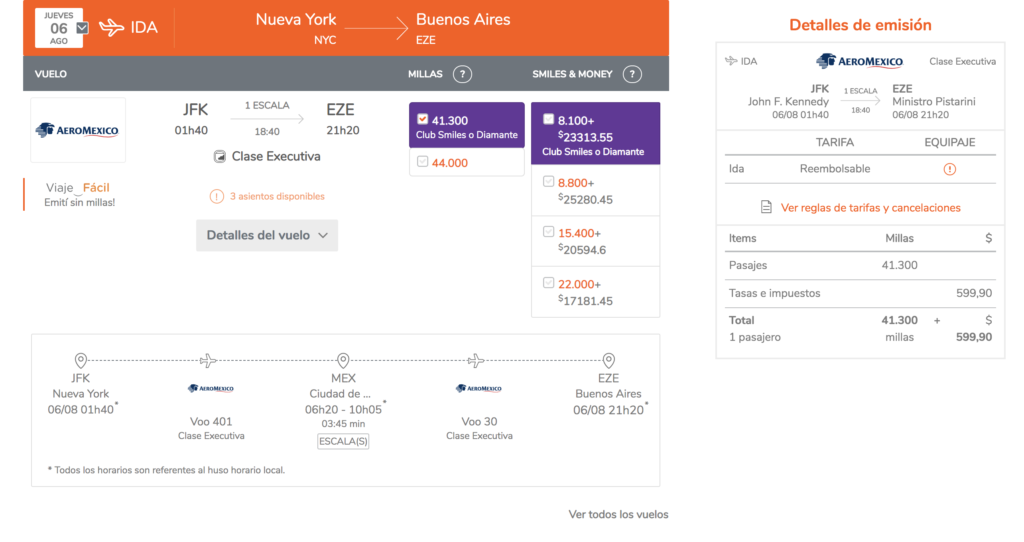The height and width of the screenshot is (542, 1024).
Task: Click the VUELO column header
Action: tap(51, 74)
